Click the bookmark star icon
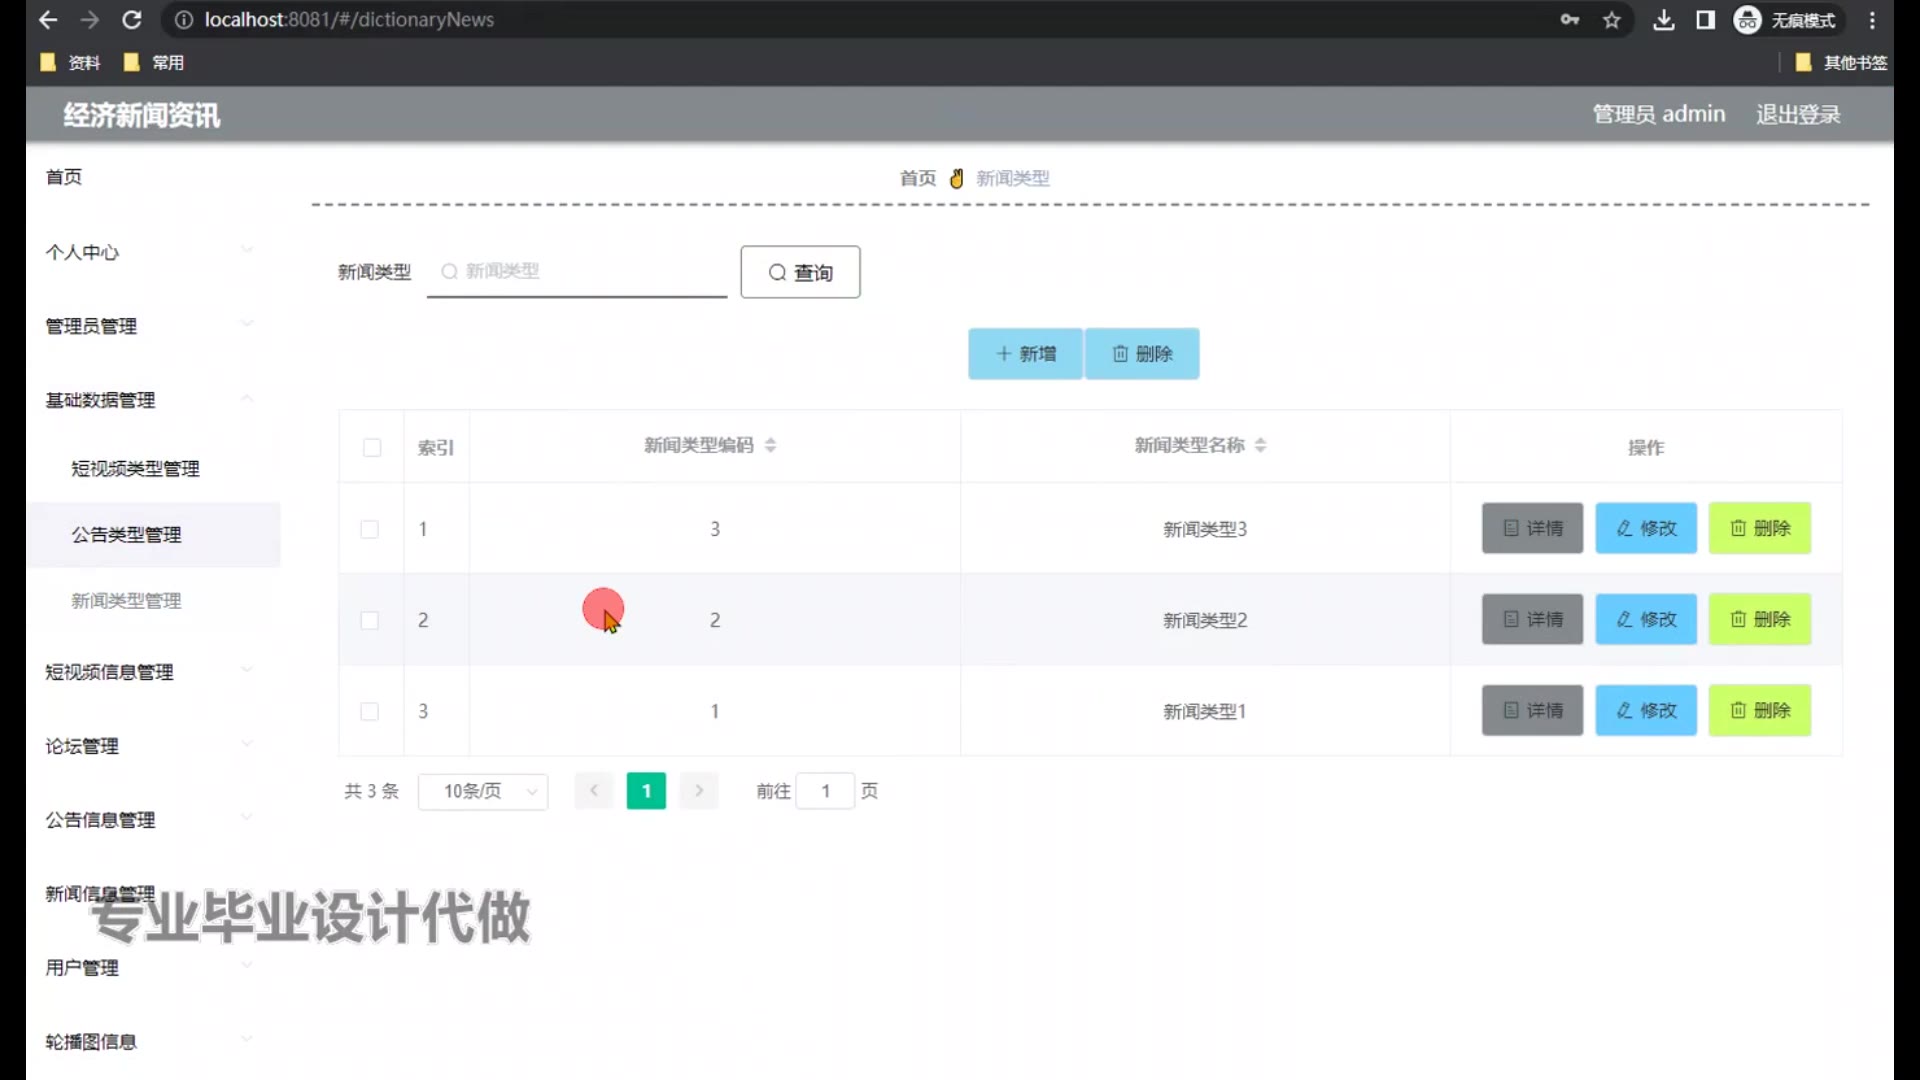Image resolution: width=1920 pixels, height=1080 pixels. [1611, 20]
